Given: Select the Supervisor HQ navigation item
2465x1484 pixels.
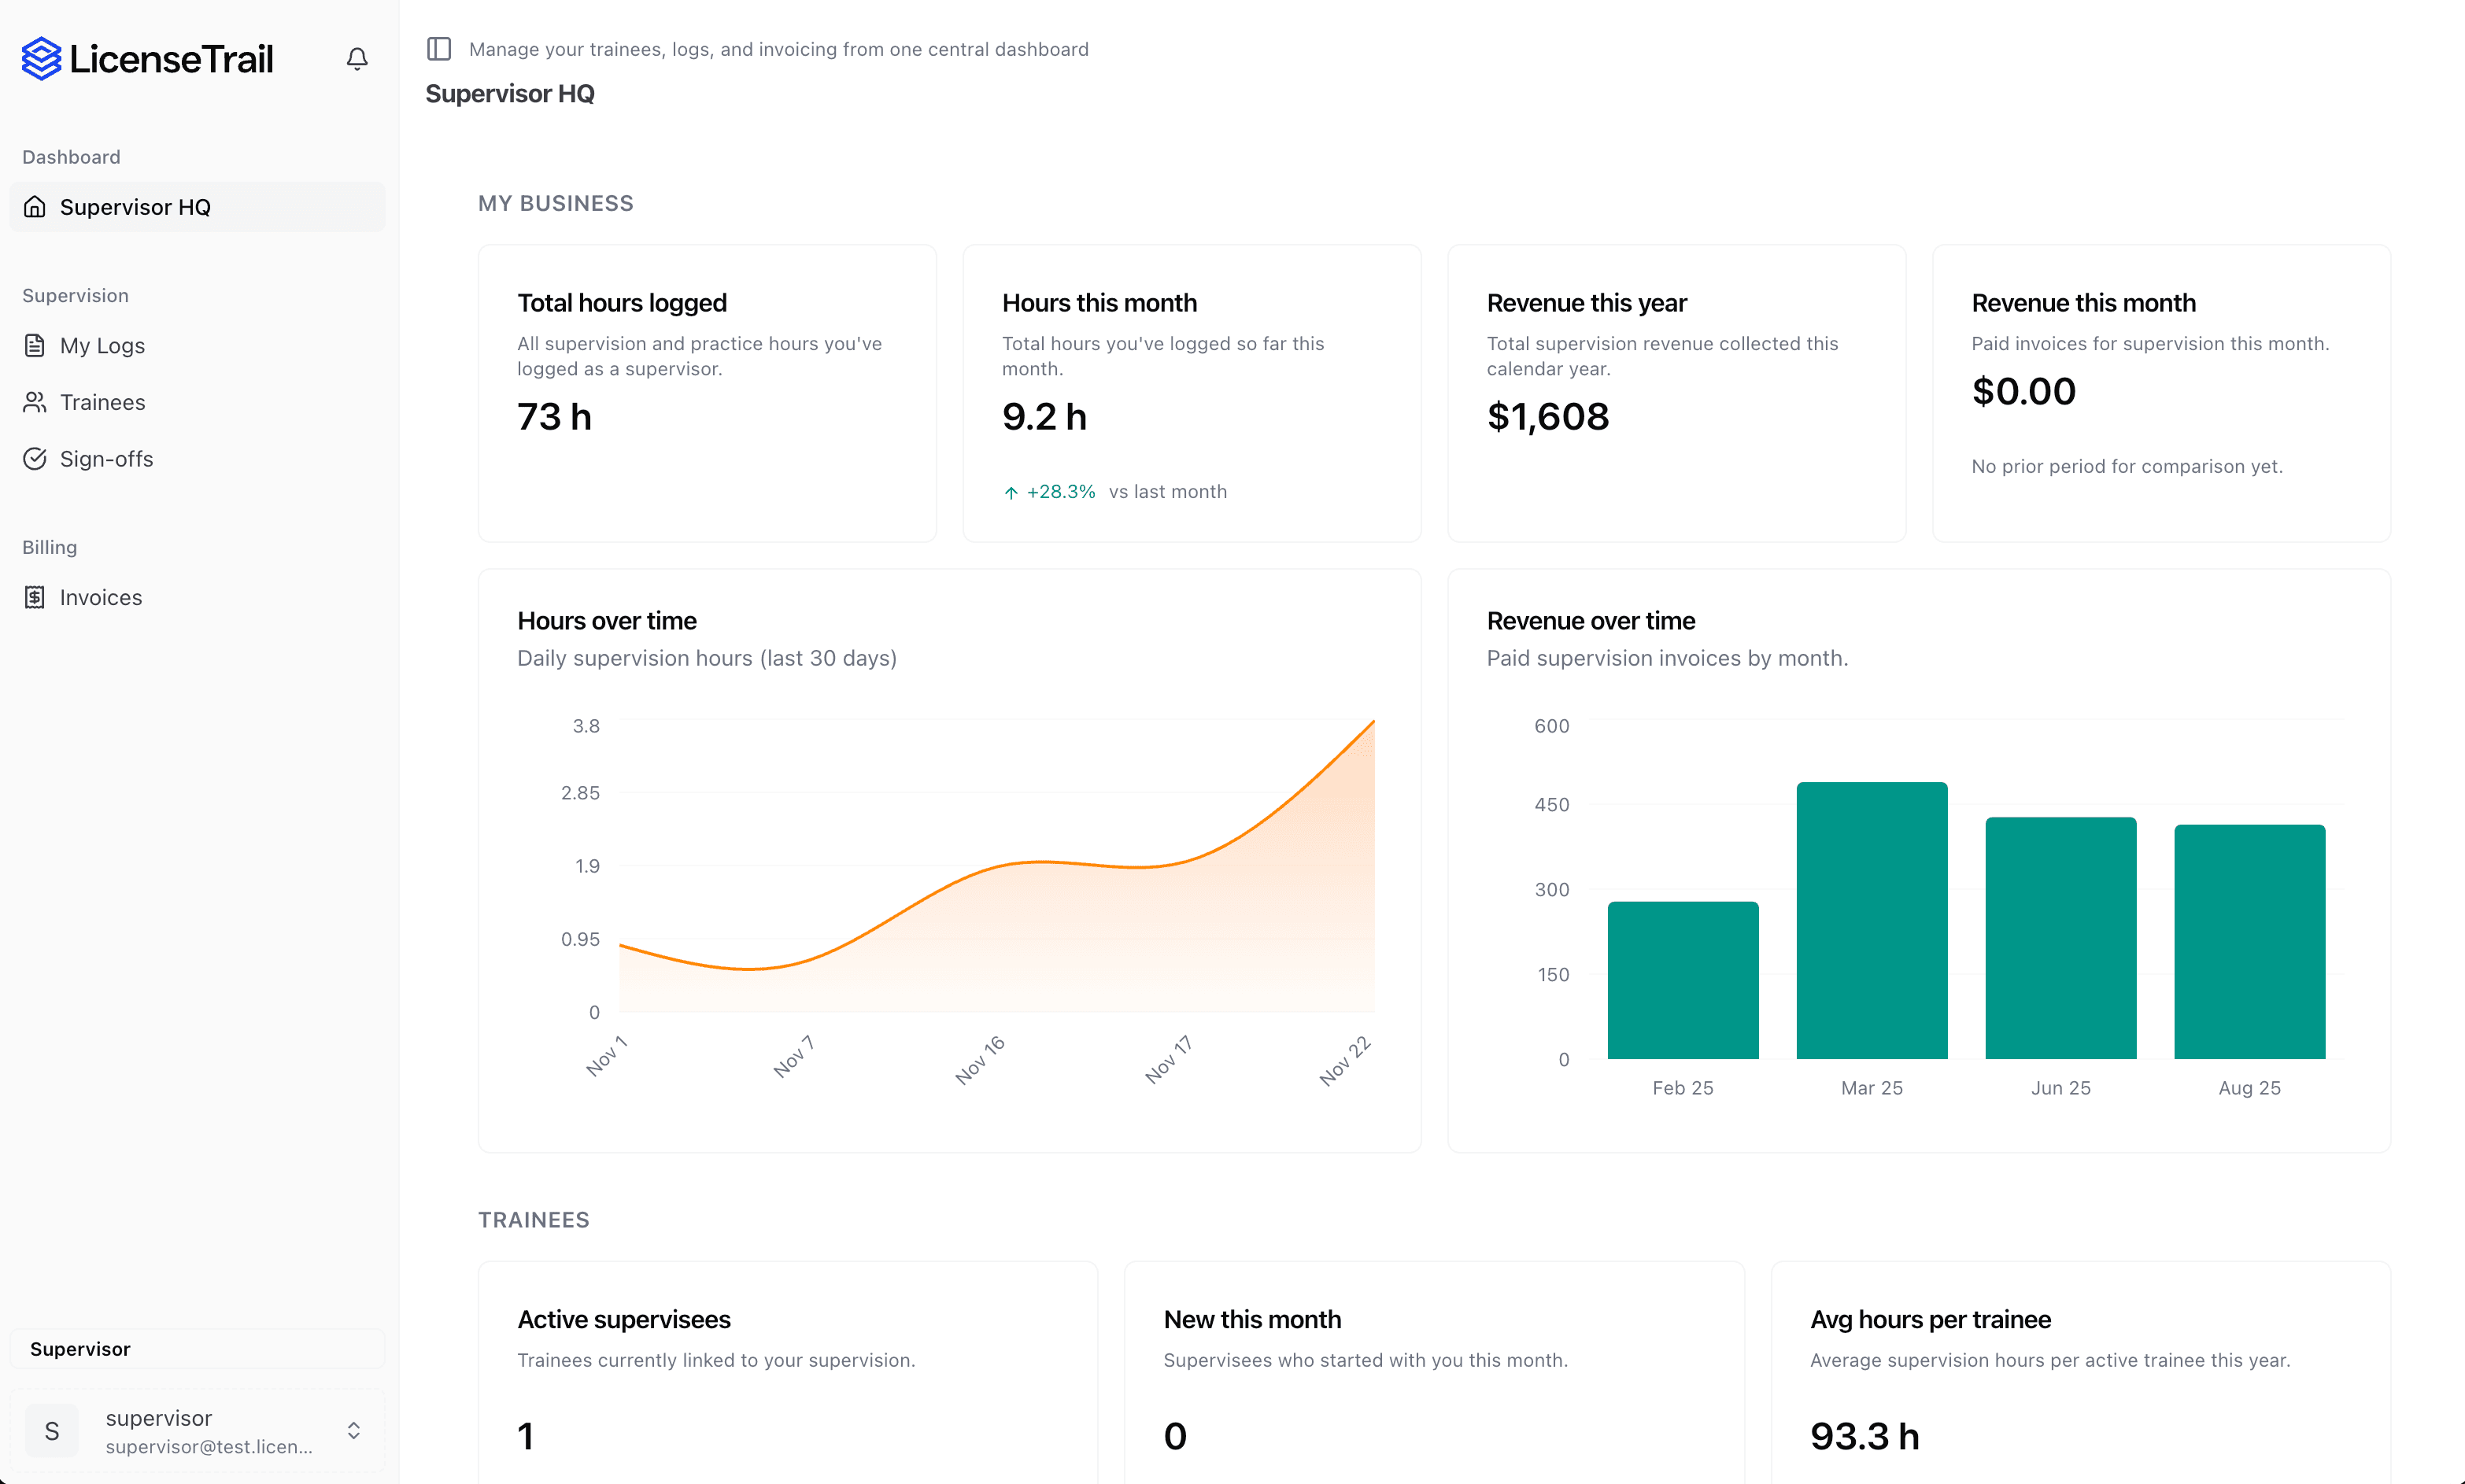Looking at the screenshot, I should click(x=136, y=207).
